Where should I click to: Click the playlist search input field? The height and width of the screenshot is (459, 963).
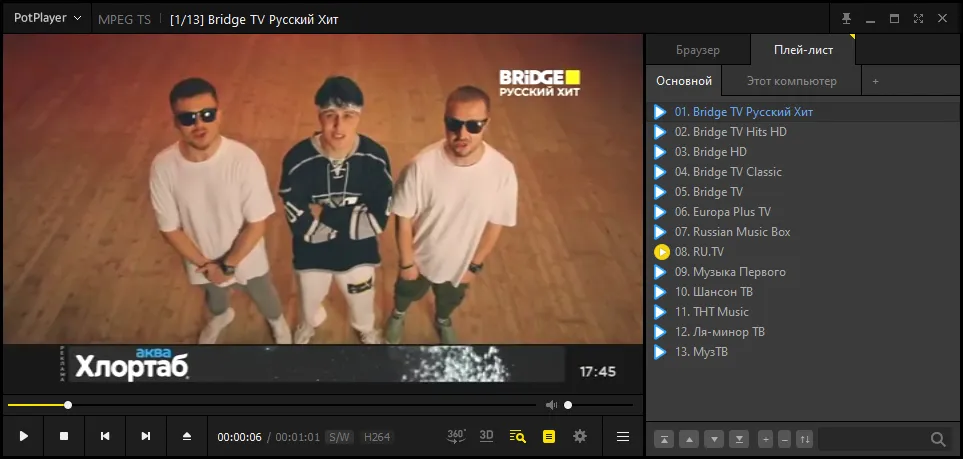coord(872,439)
